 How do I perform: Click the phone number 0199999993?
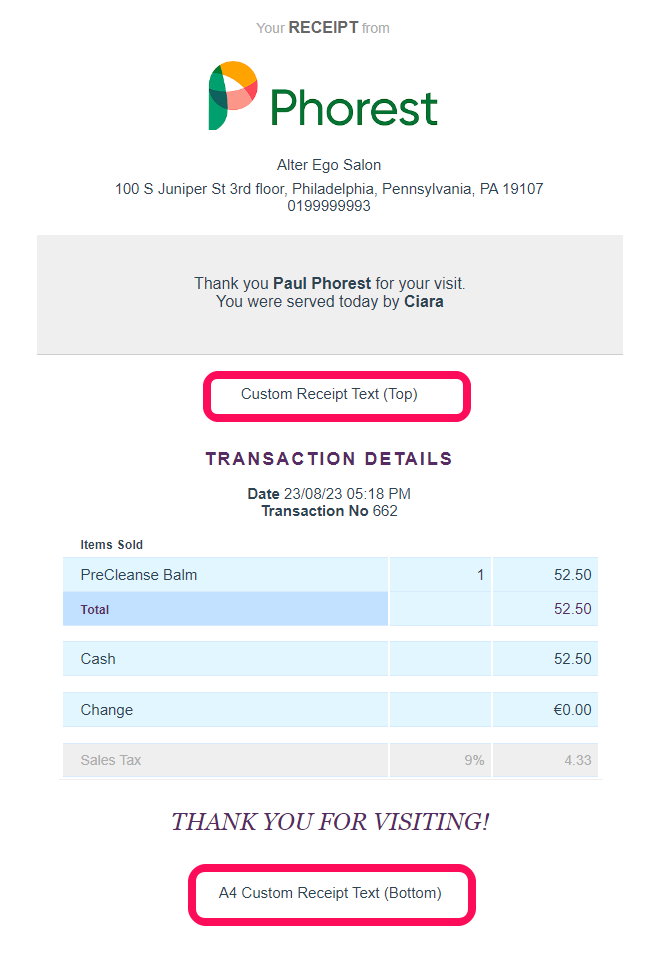329,206
